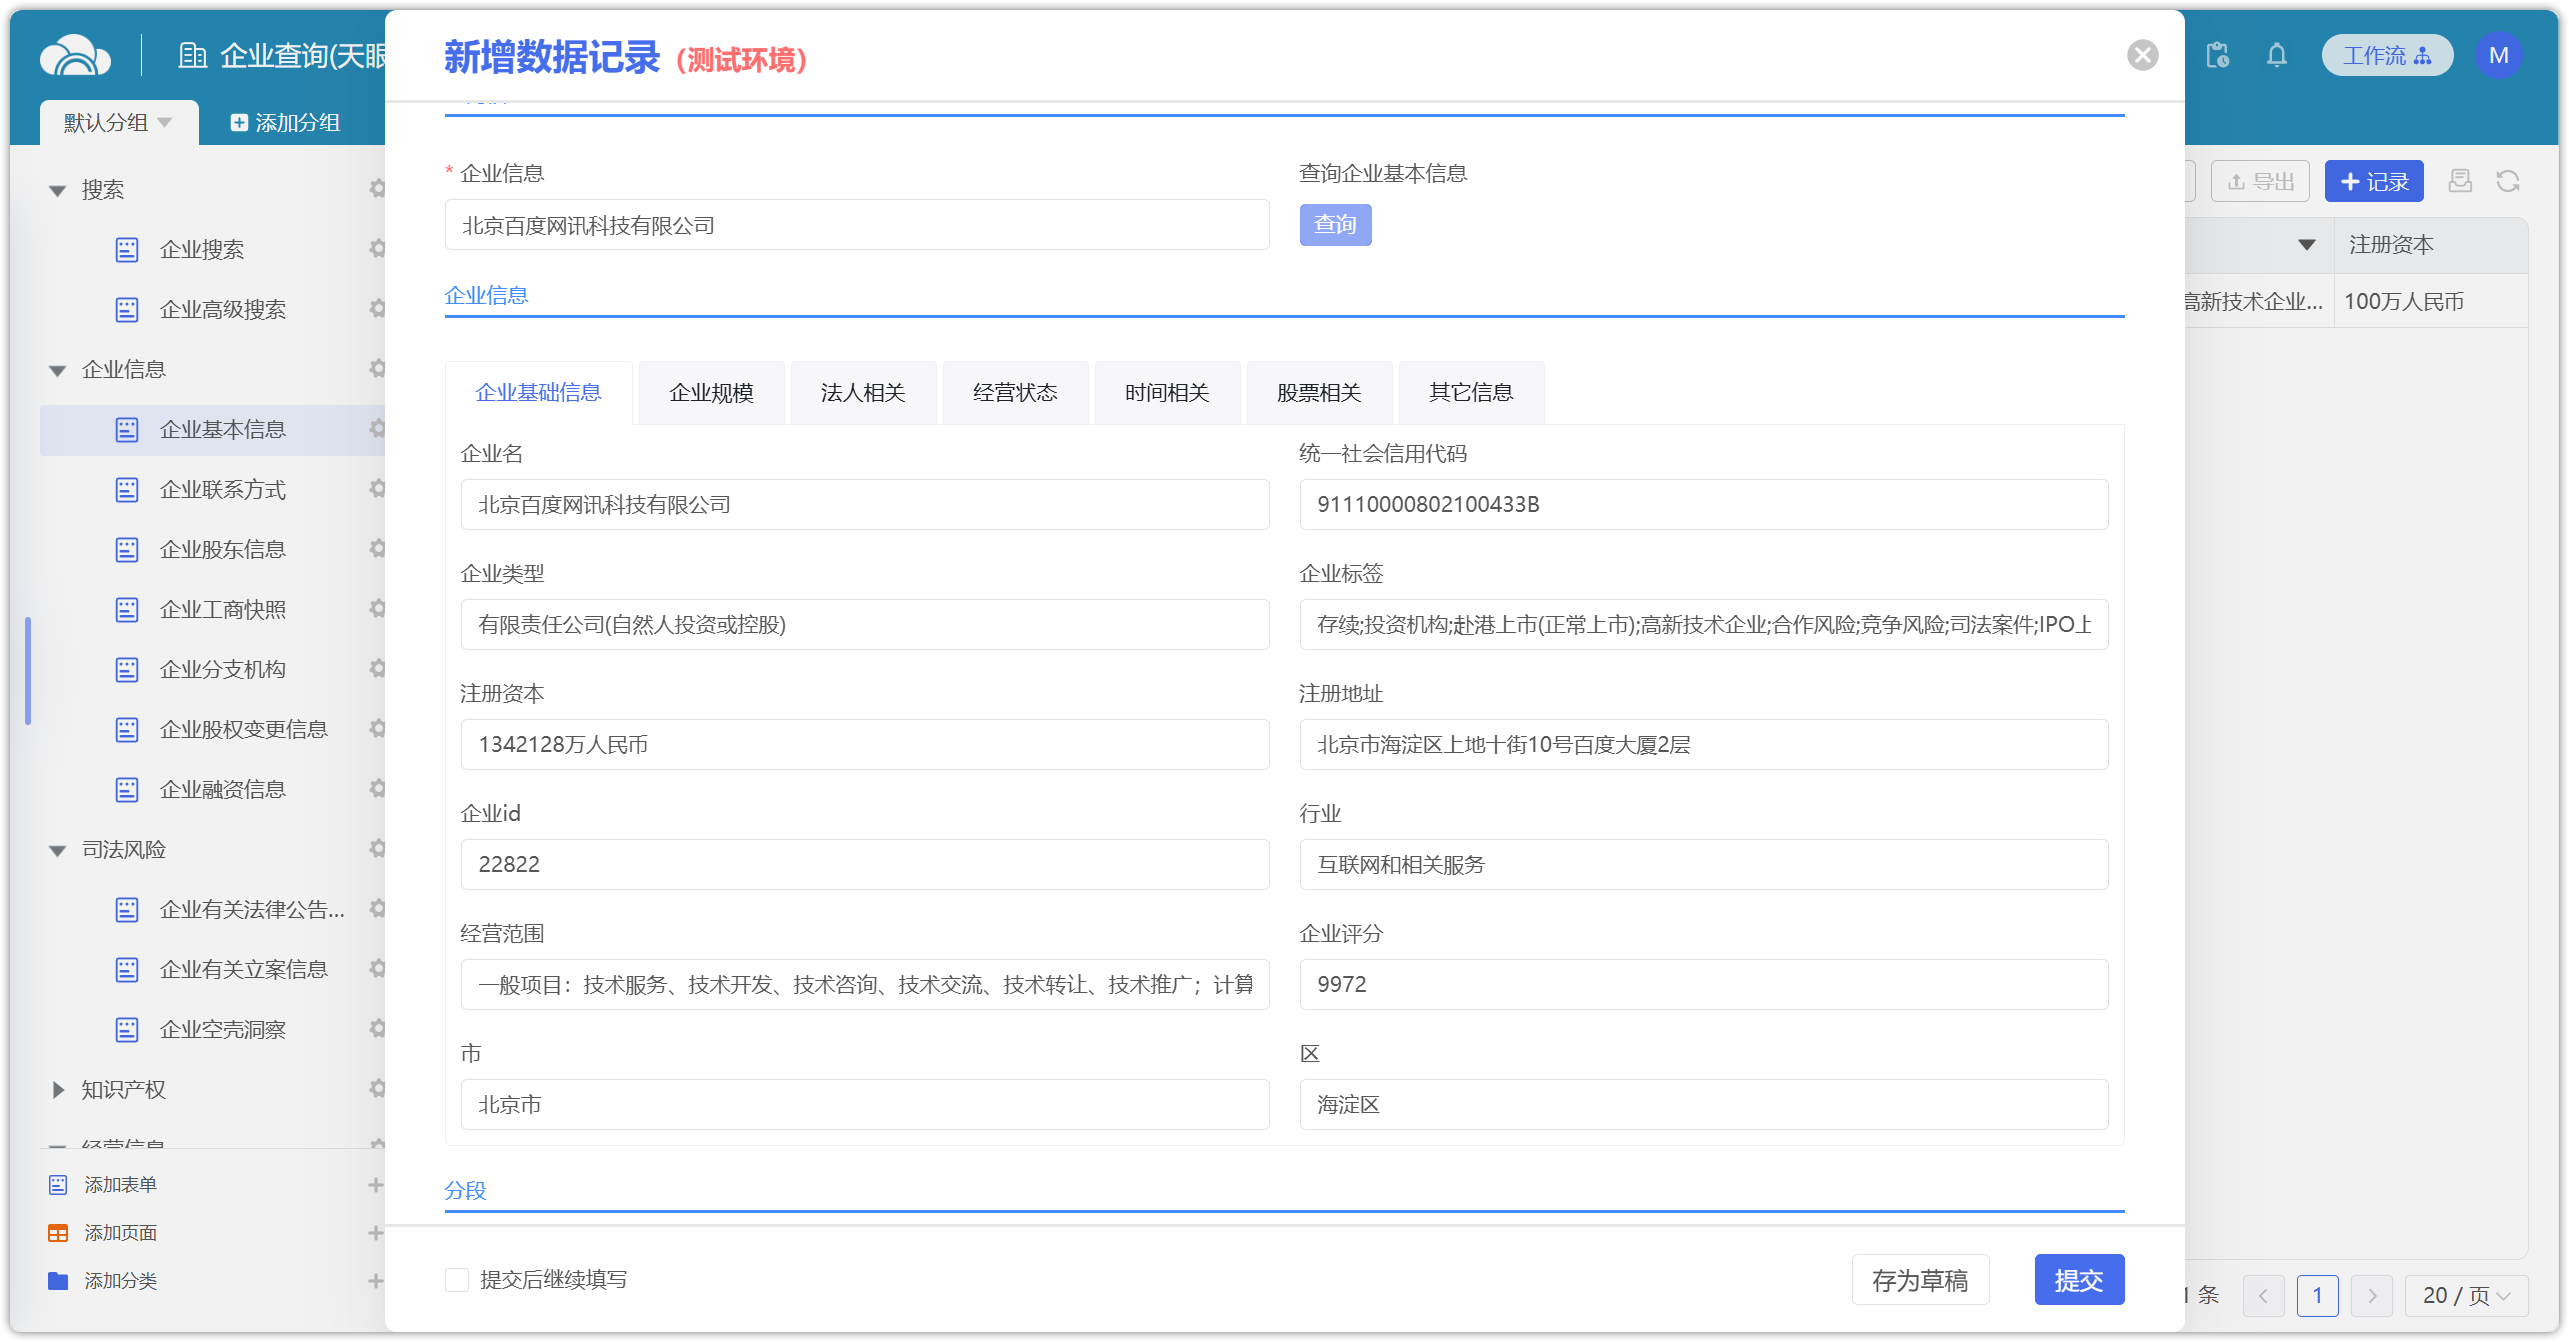Click the 提交 submit button
Viewport: 2569px width, 1342px height.
(x=2079, y=1280)
